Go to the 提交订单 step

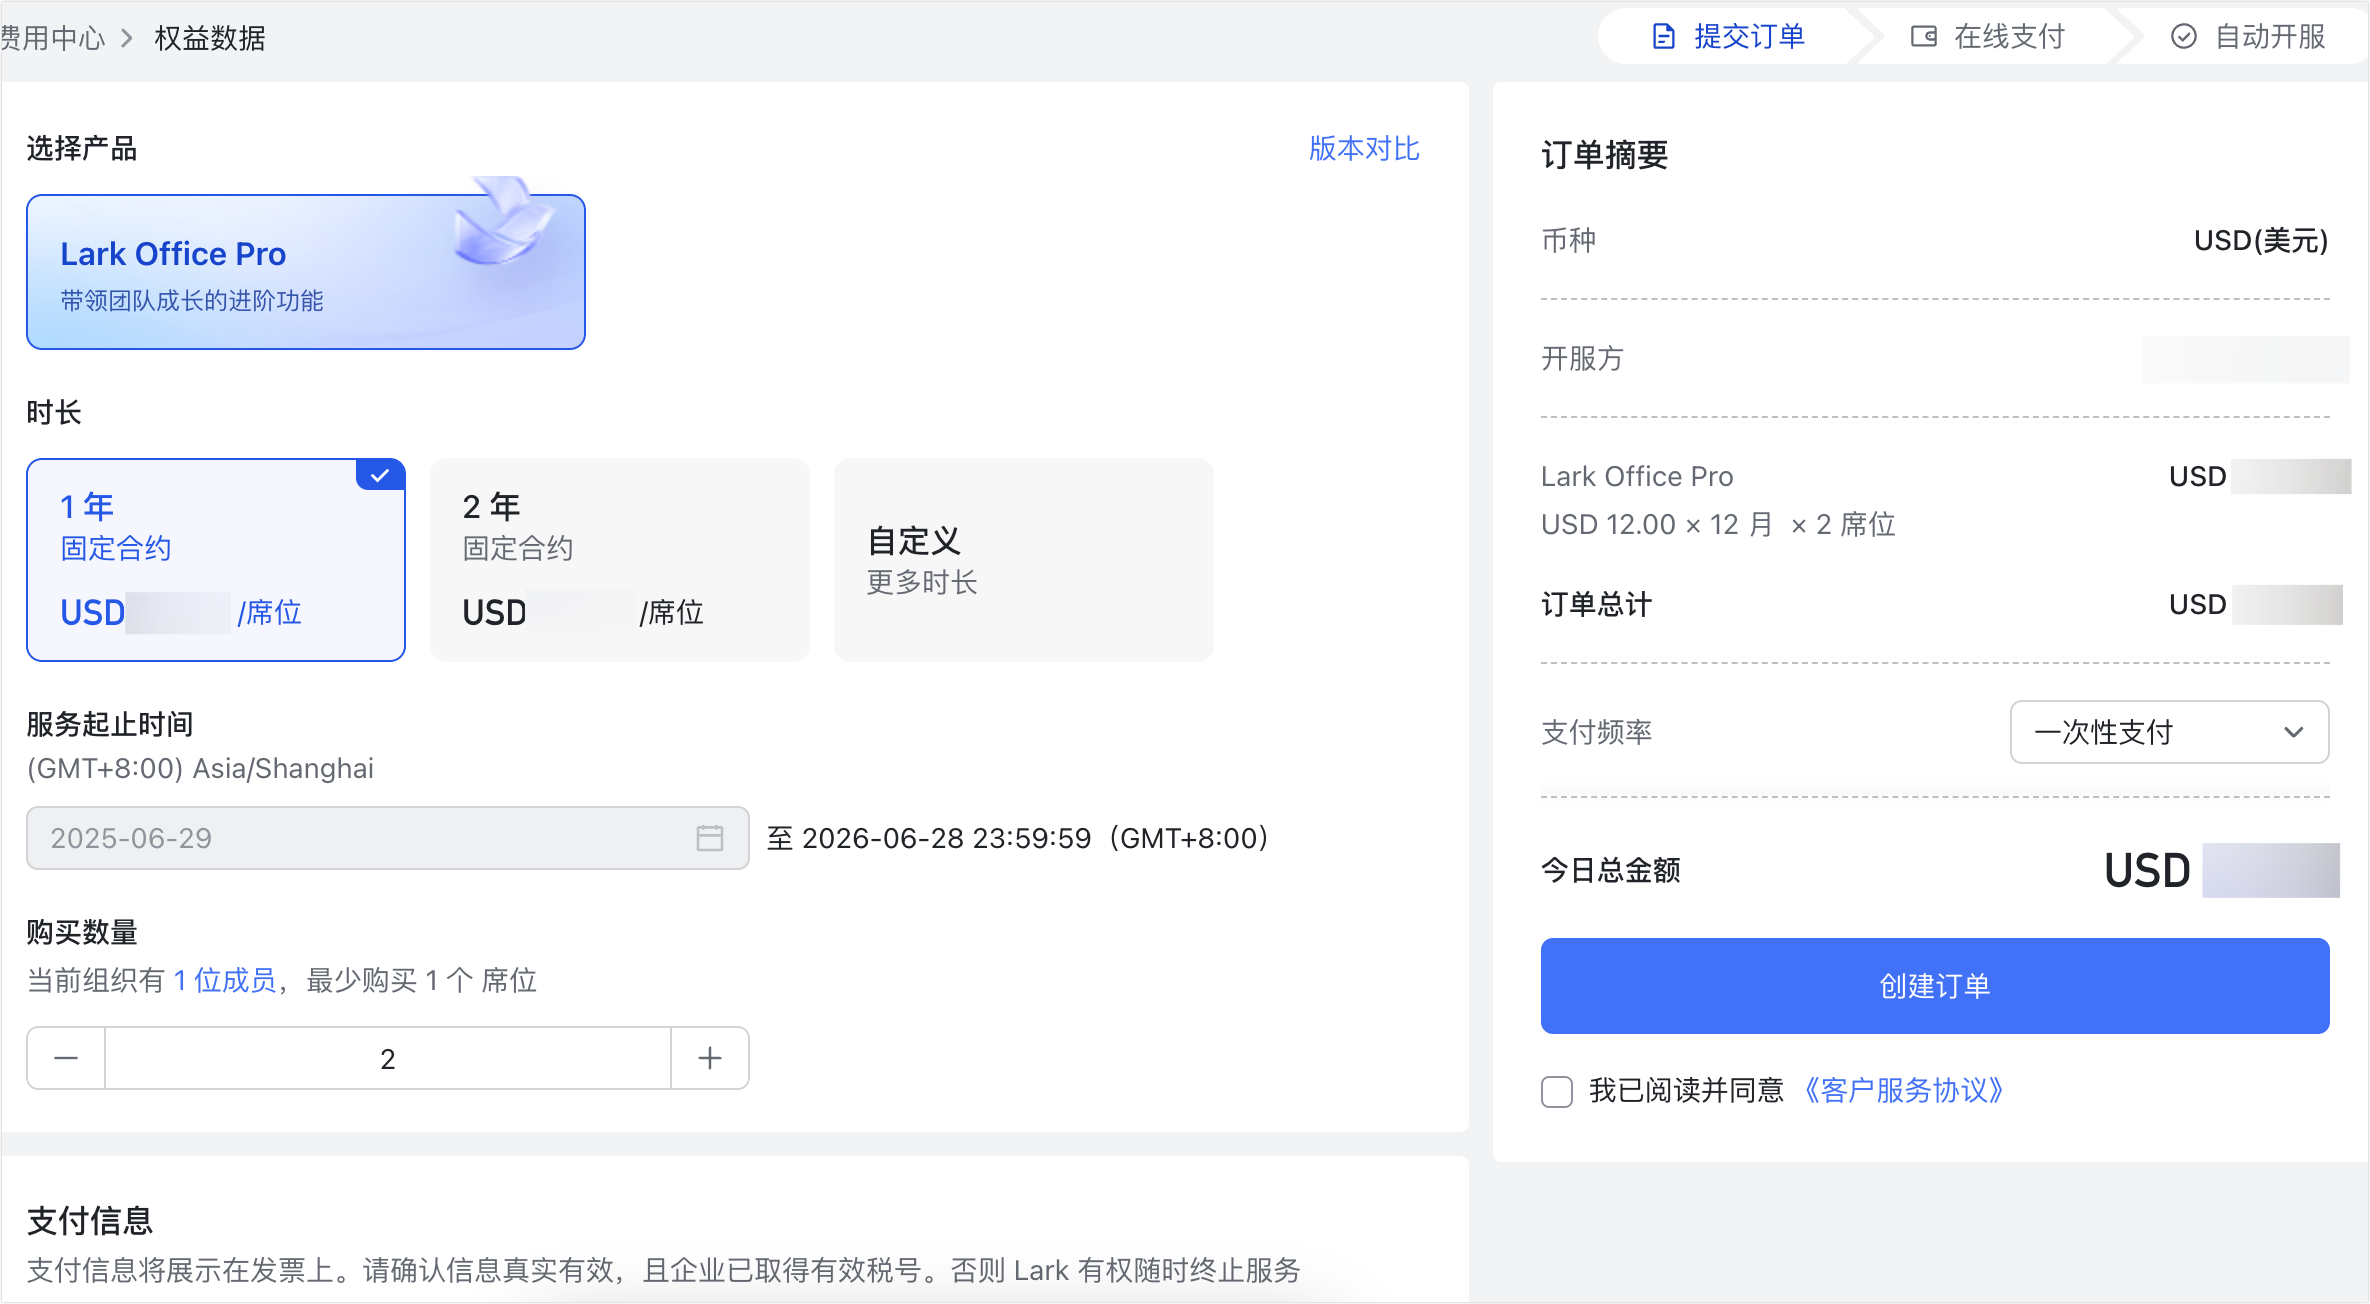point(1728,37)
